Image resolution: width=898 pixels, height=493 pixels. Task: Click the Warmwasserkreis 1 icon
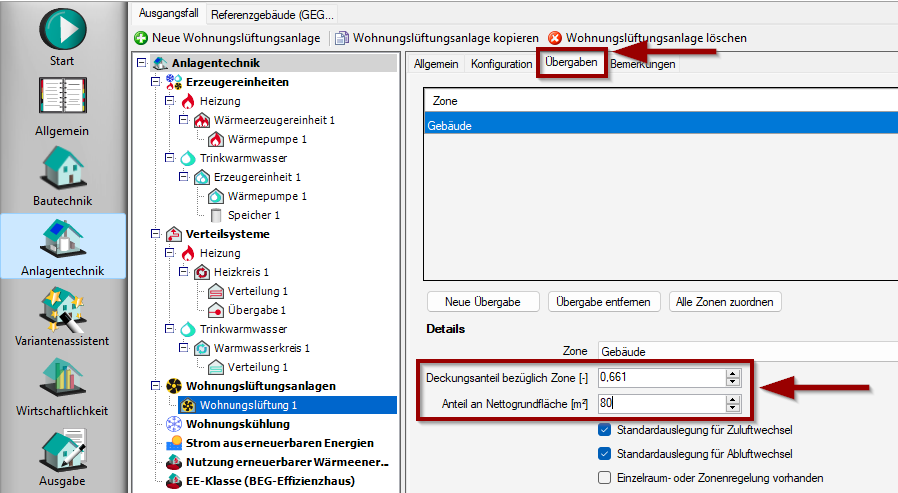click(x=202, y=348)
